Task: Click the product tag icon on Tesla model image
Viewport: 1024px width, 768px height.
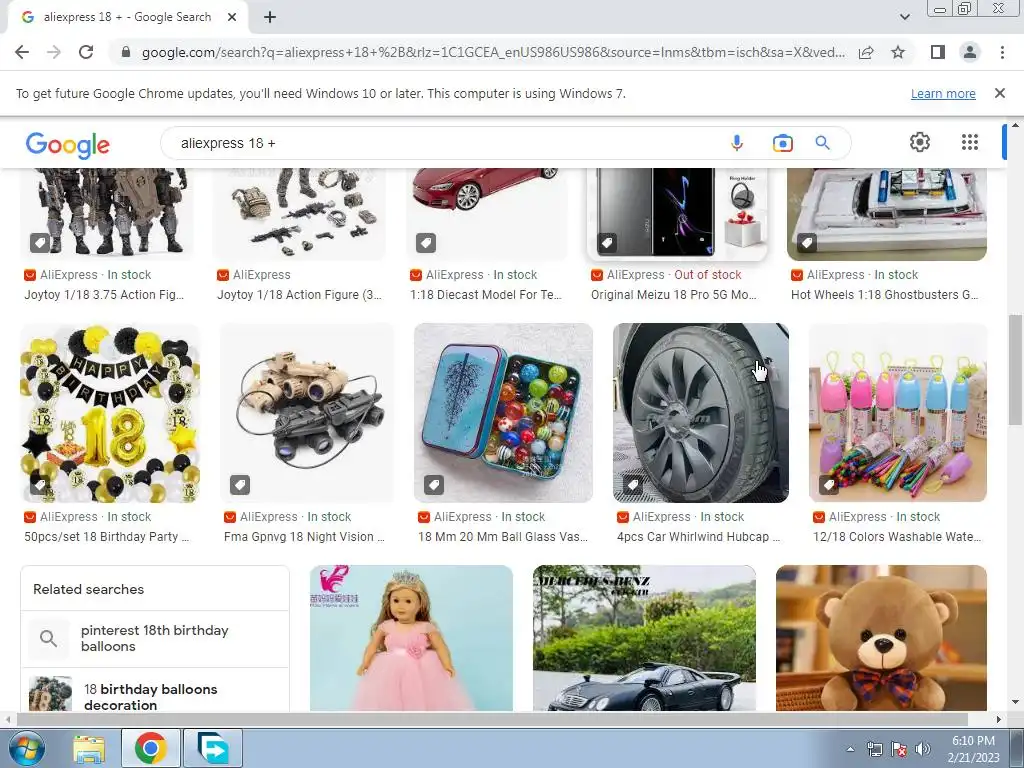Action: [426, 243]
